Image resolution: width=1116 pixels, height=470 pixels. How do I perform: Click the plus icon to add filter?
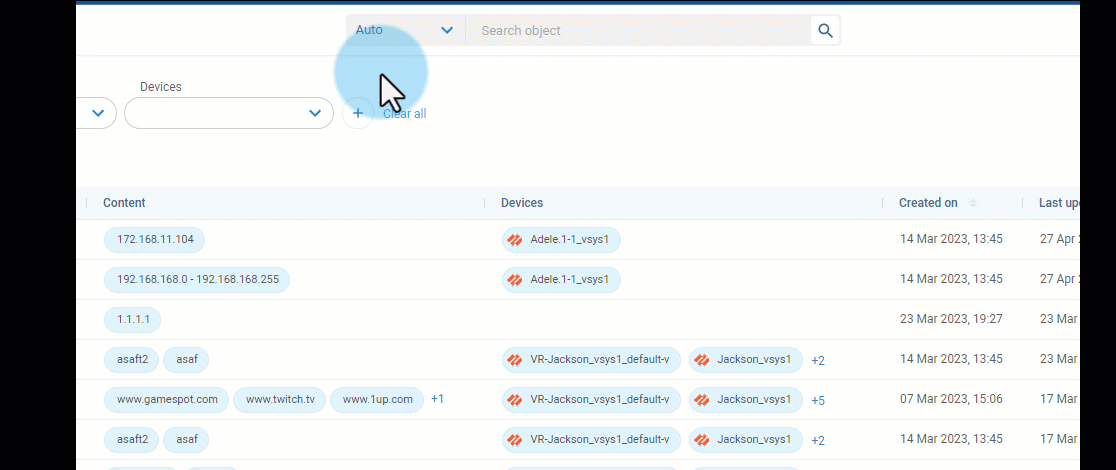358,113
